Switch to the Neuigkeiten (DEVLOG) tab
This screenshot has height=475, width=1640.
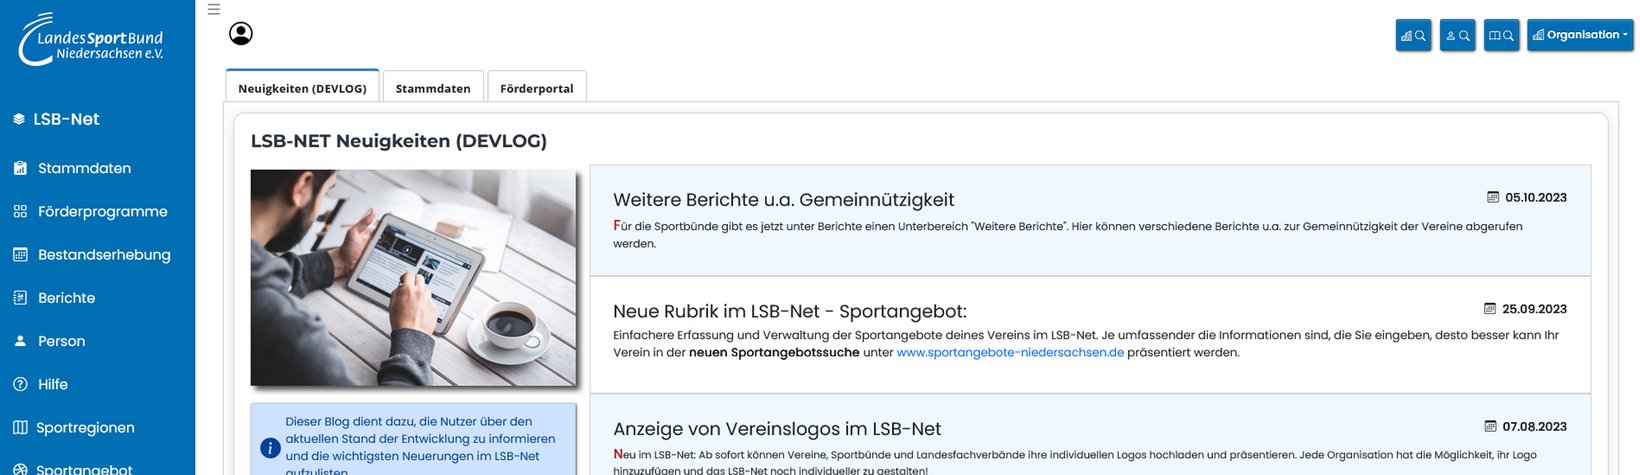pyautogui.click(x=302, y=87)
